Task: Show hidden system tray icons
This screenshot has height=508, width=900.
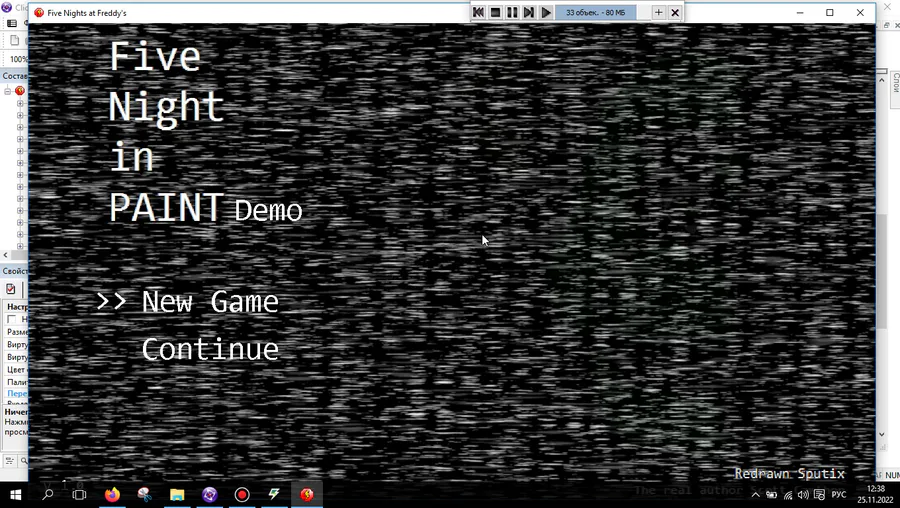Action: (x=755, y=495)
